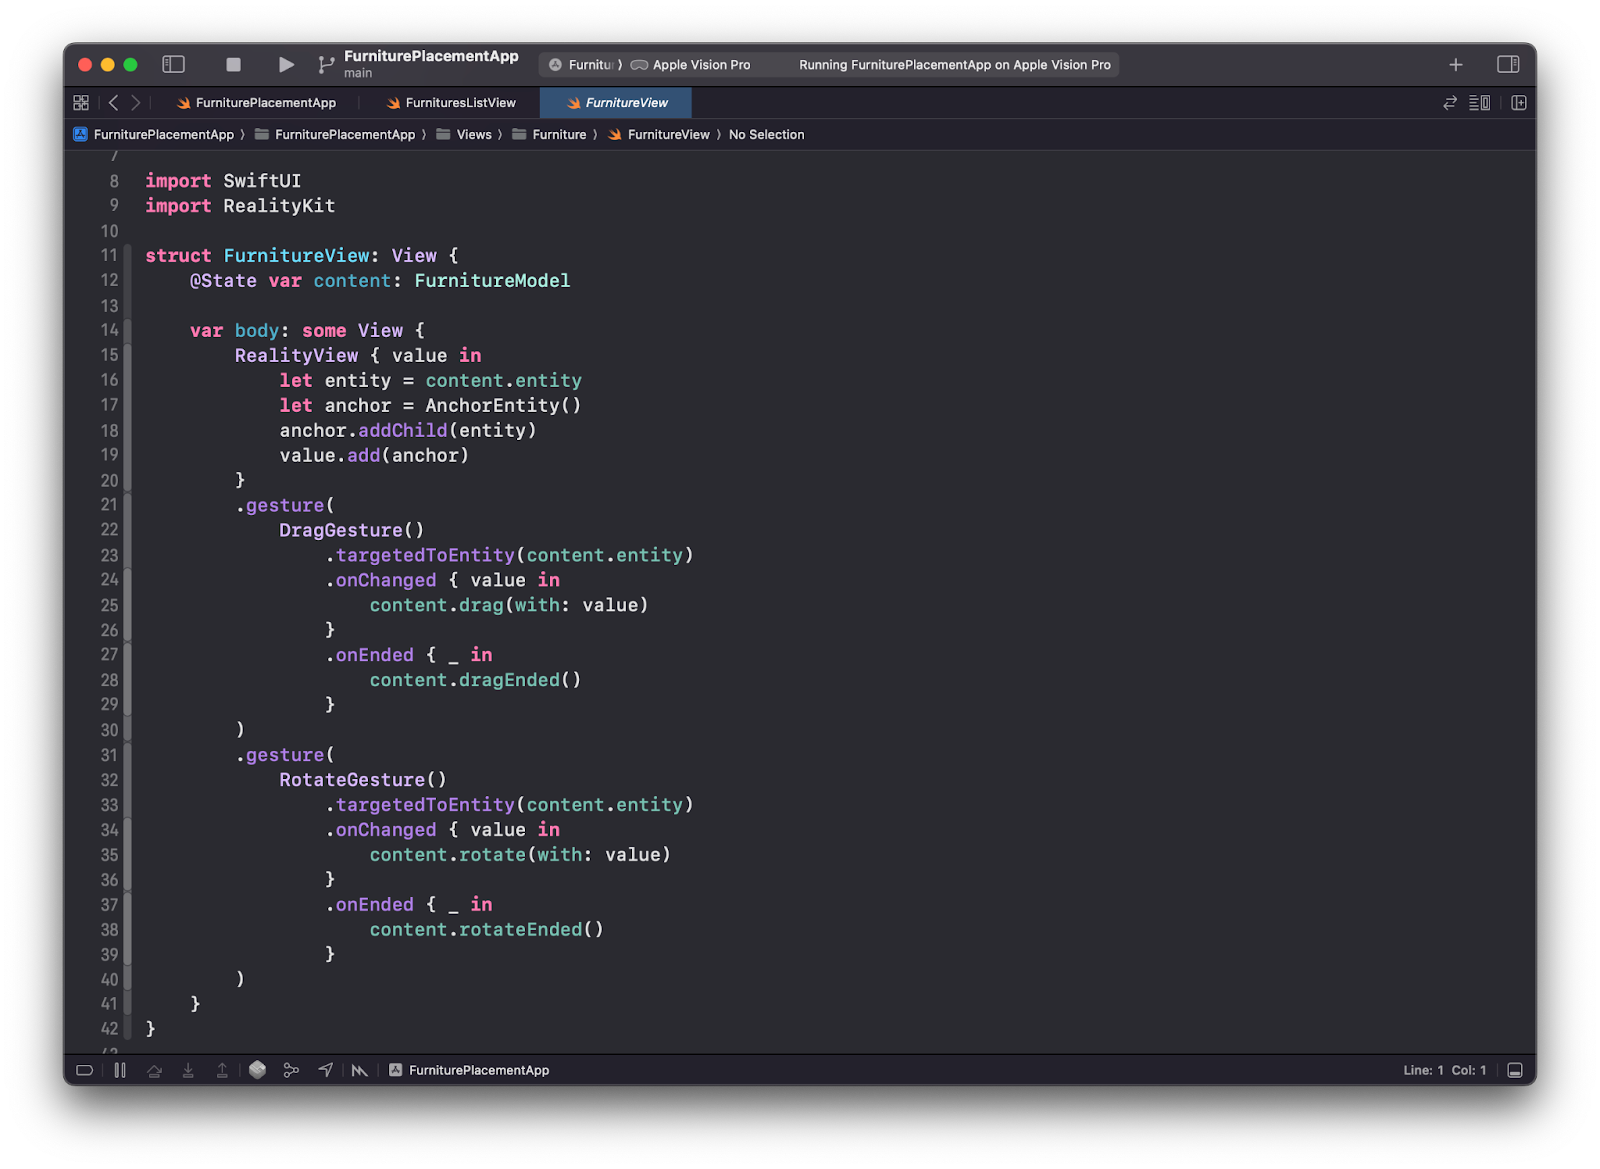Open the editor options (minimap) menu
This screenshot has height=1169, width=1600.
coord(1479,103)
